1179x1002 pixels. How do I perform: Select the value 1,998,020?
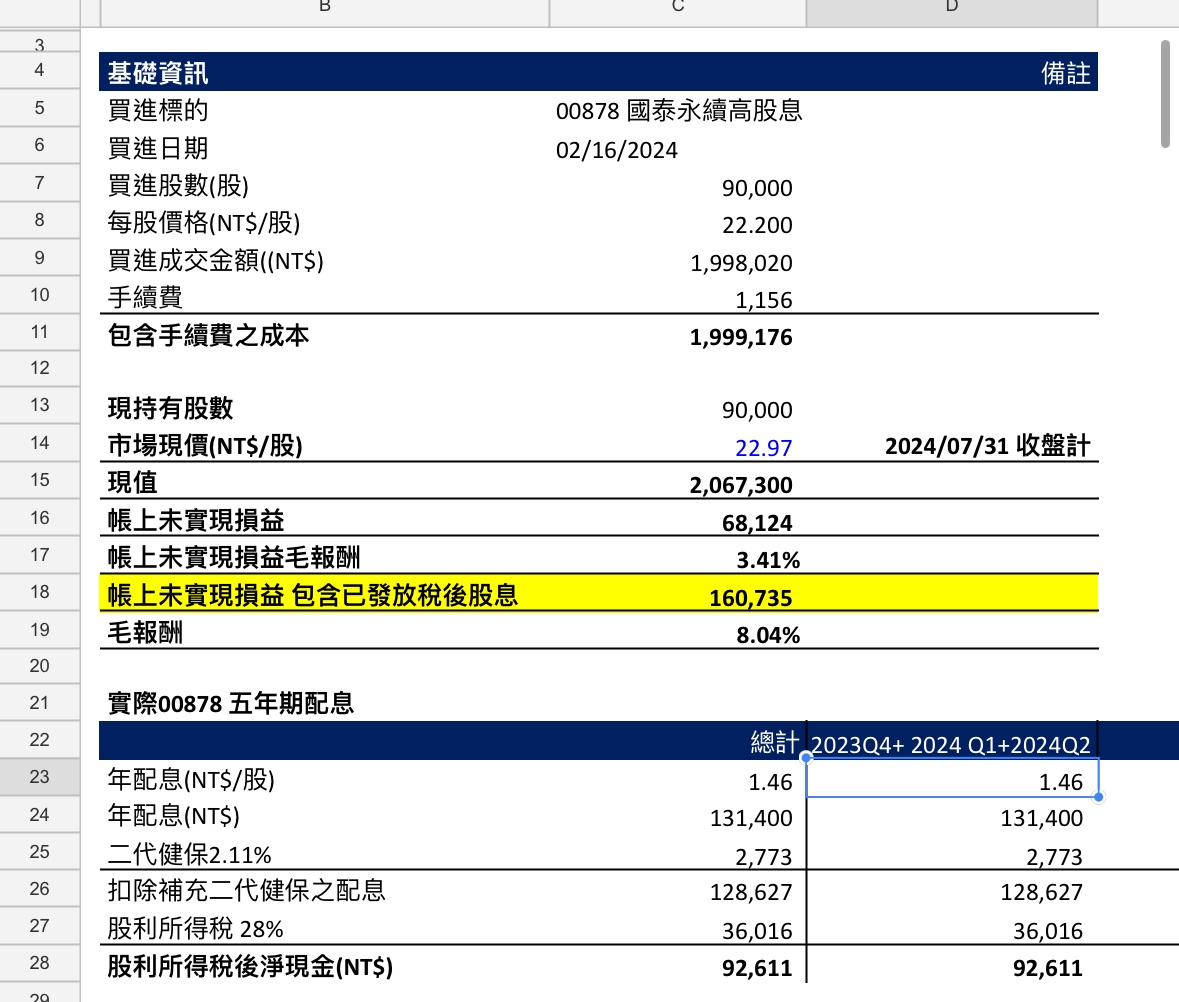741,263
